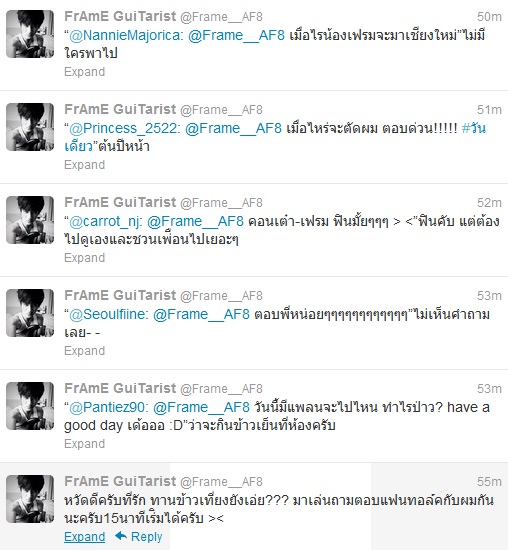Expand the 50m tweet quoting @NannieMajorica
508x550 pixels.
[x=85, y=72]
